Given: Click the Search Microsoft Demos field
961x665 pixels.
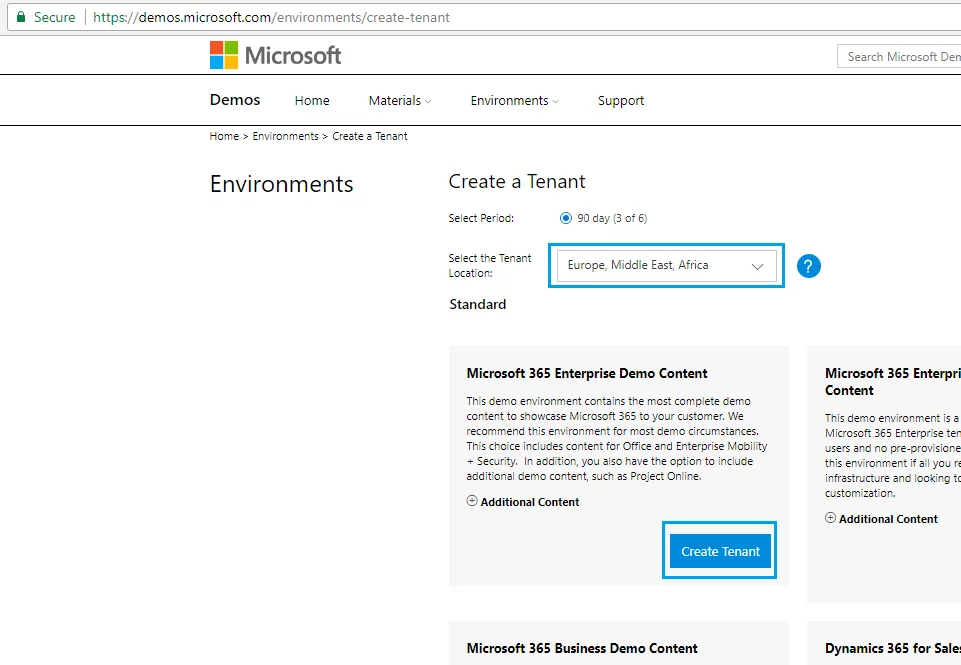Looking at the screenshot, I should pos(900,57).
